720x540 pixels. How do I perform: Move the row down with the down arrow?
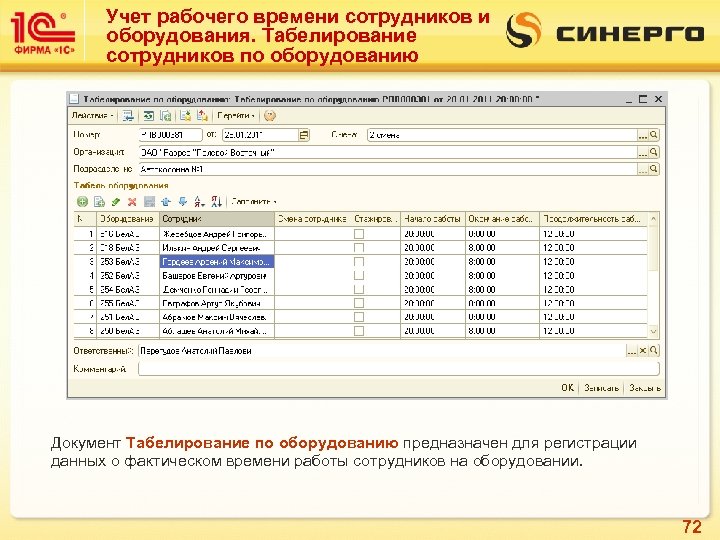[x=183, y=201]
